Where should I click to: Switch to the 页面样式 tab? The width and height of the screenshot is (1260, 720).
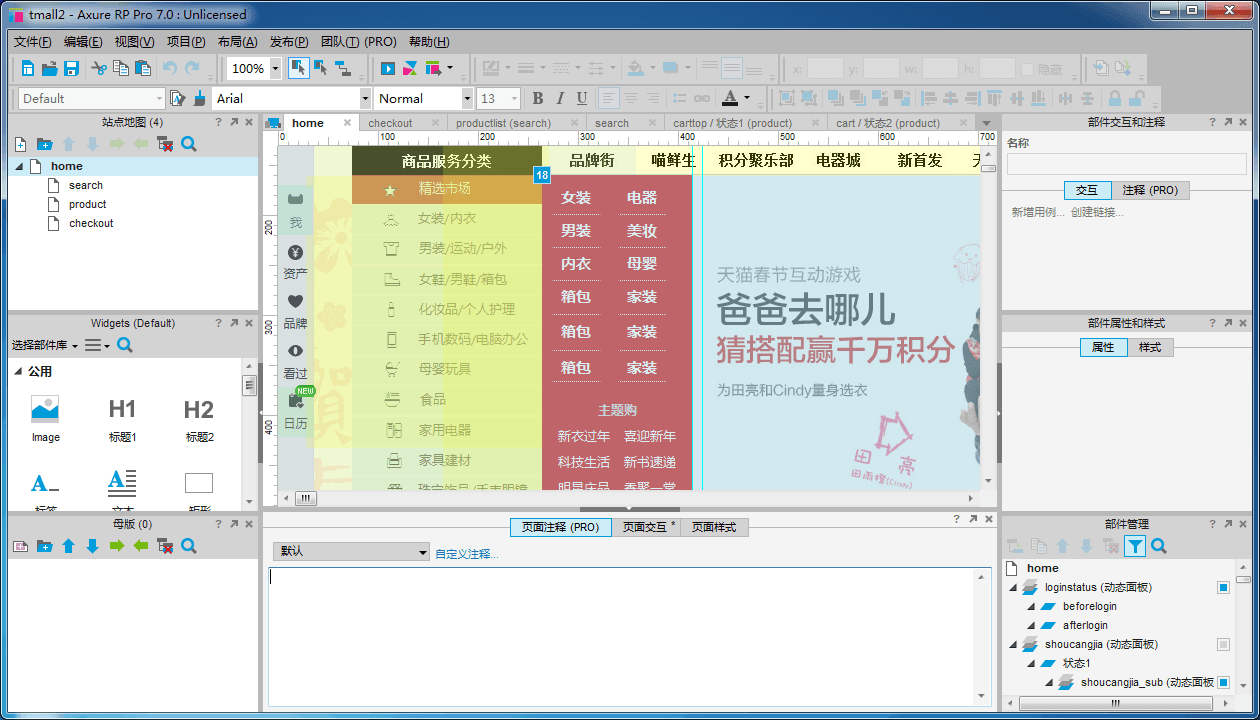pyautogui.click(x=714, y=527)
